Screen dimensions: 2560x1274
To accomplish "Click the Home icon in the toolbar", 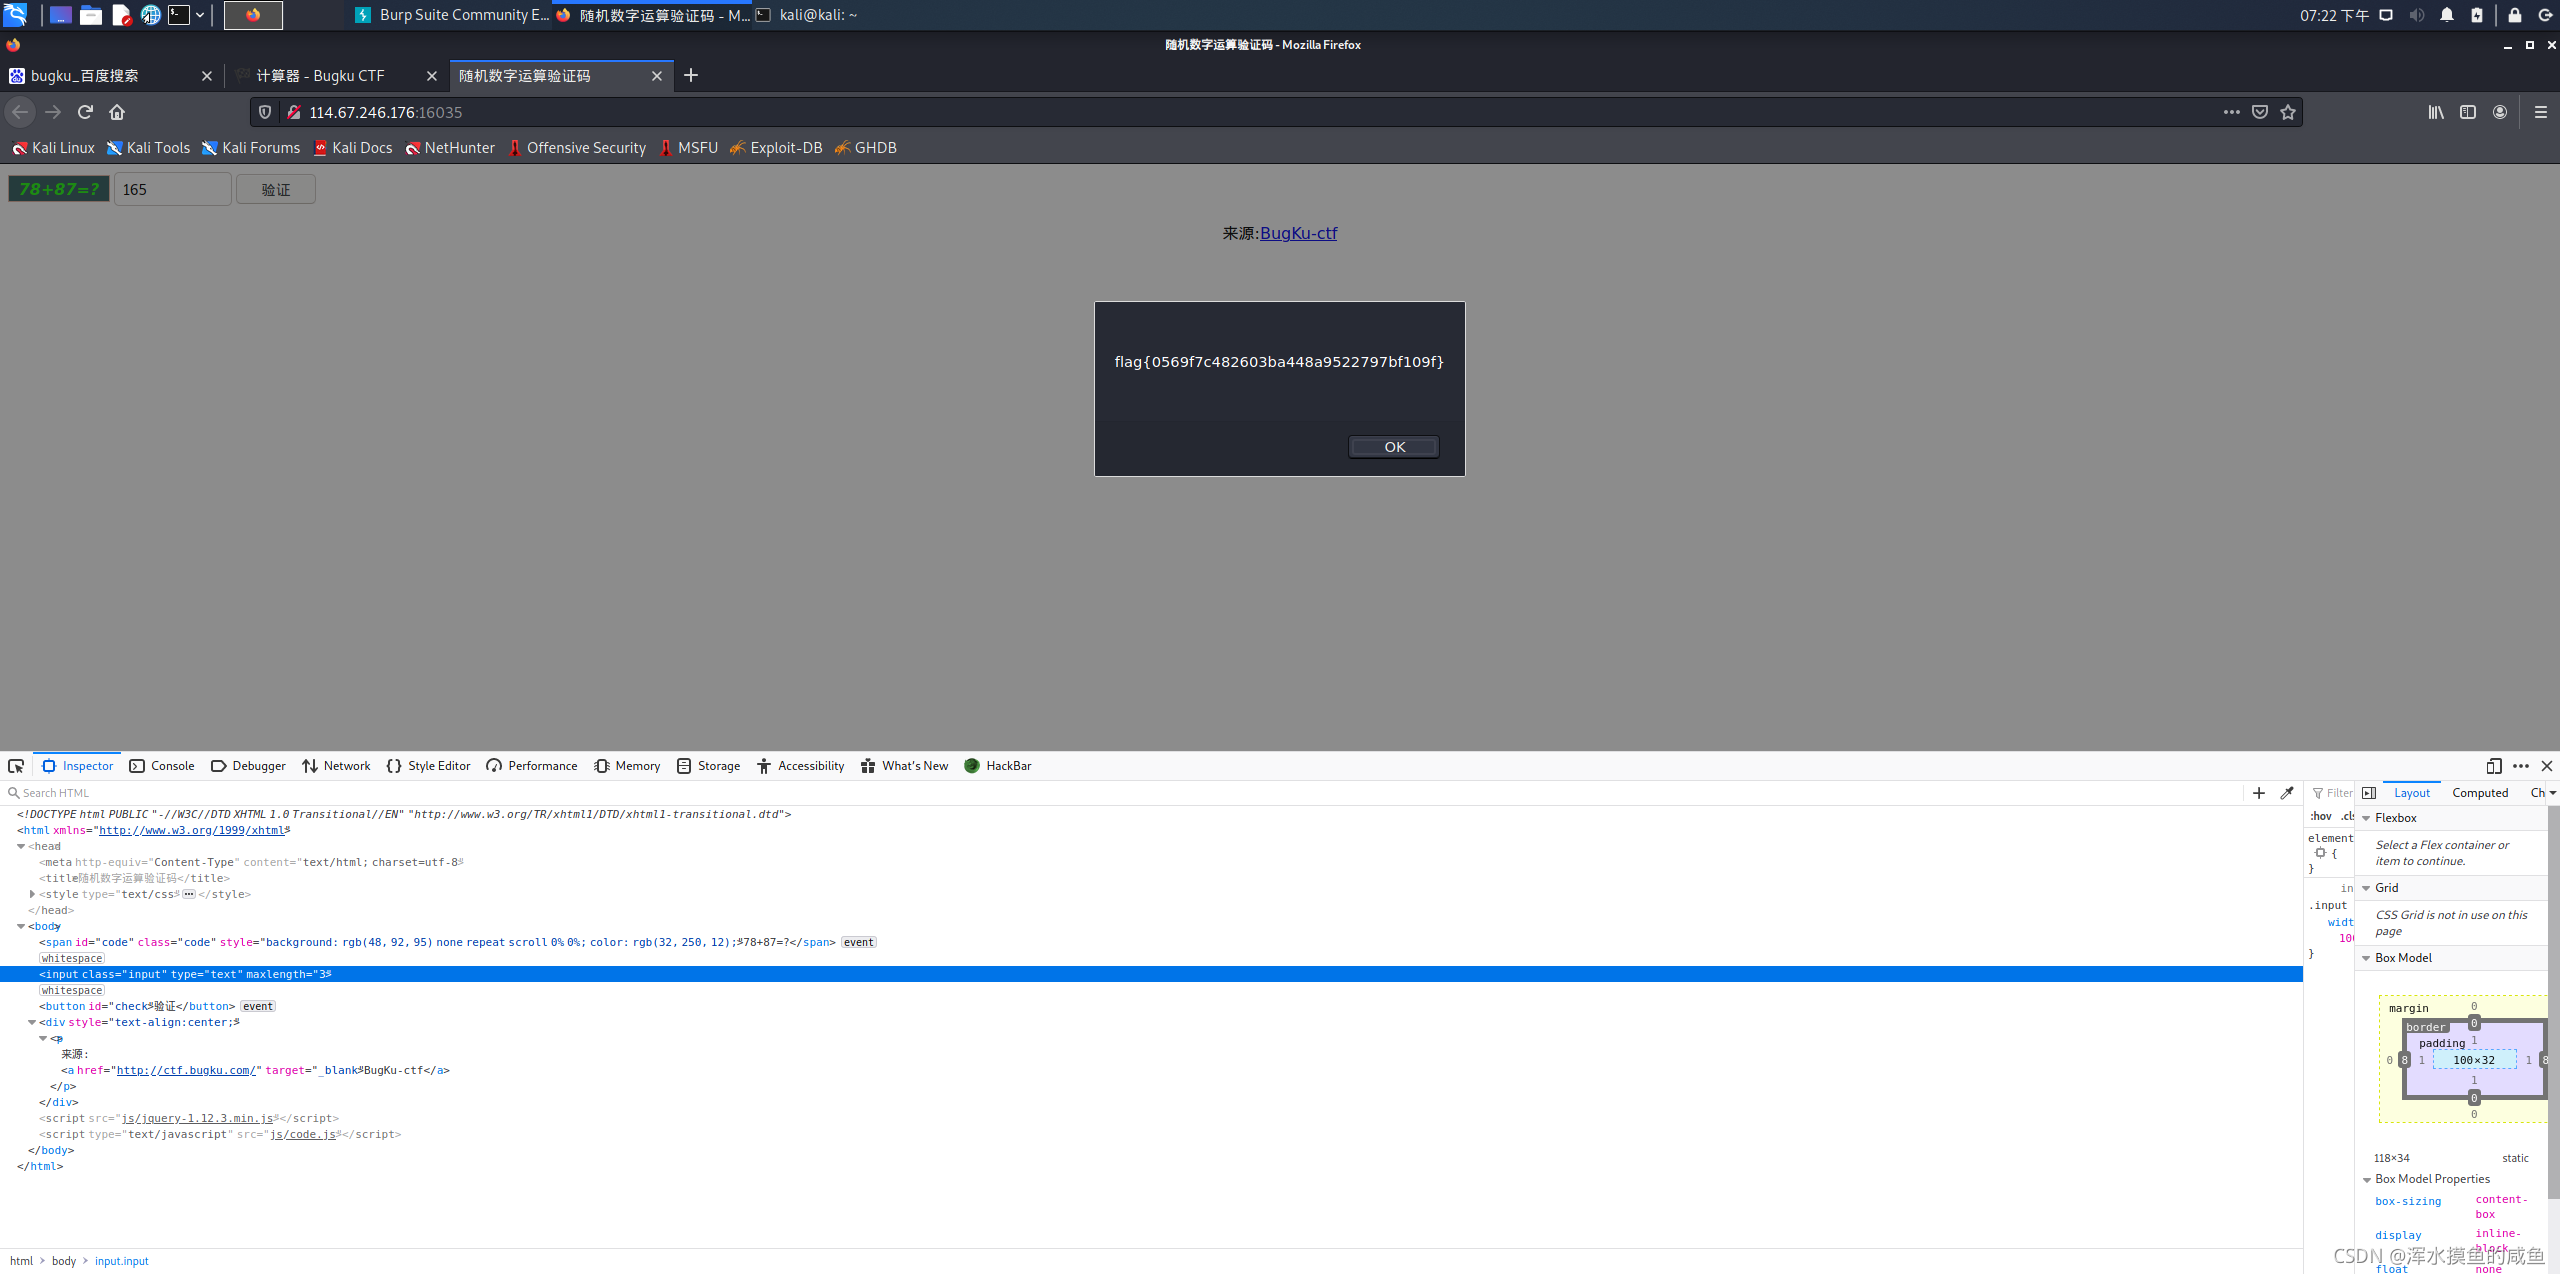I will 117,112.
